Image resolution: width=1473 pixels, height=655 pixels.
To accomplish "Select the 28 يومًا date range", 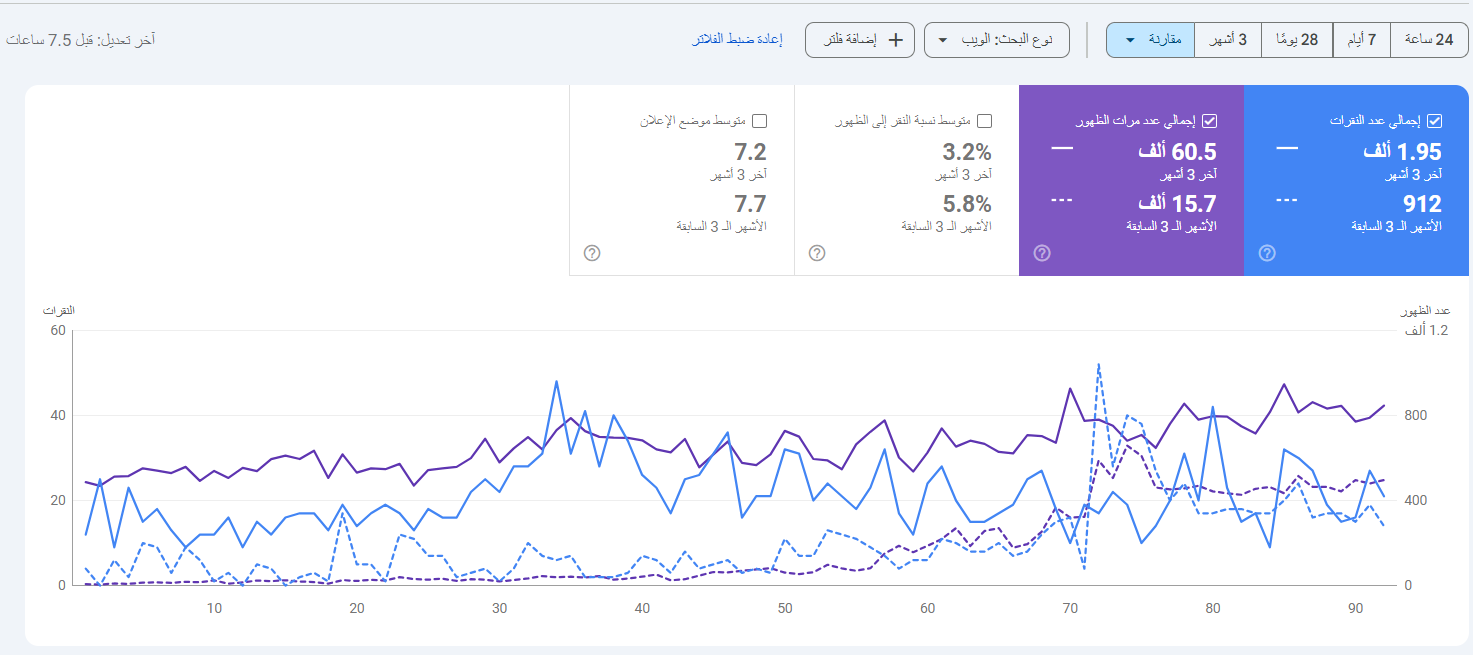I will [x=1297, y=39].
